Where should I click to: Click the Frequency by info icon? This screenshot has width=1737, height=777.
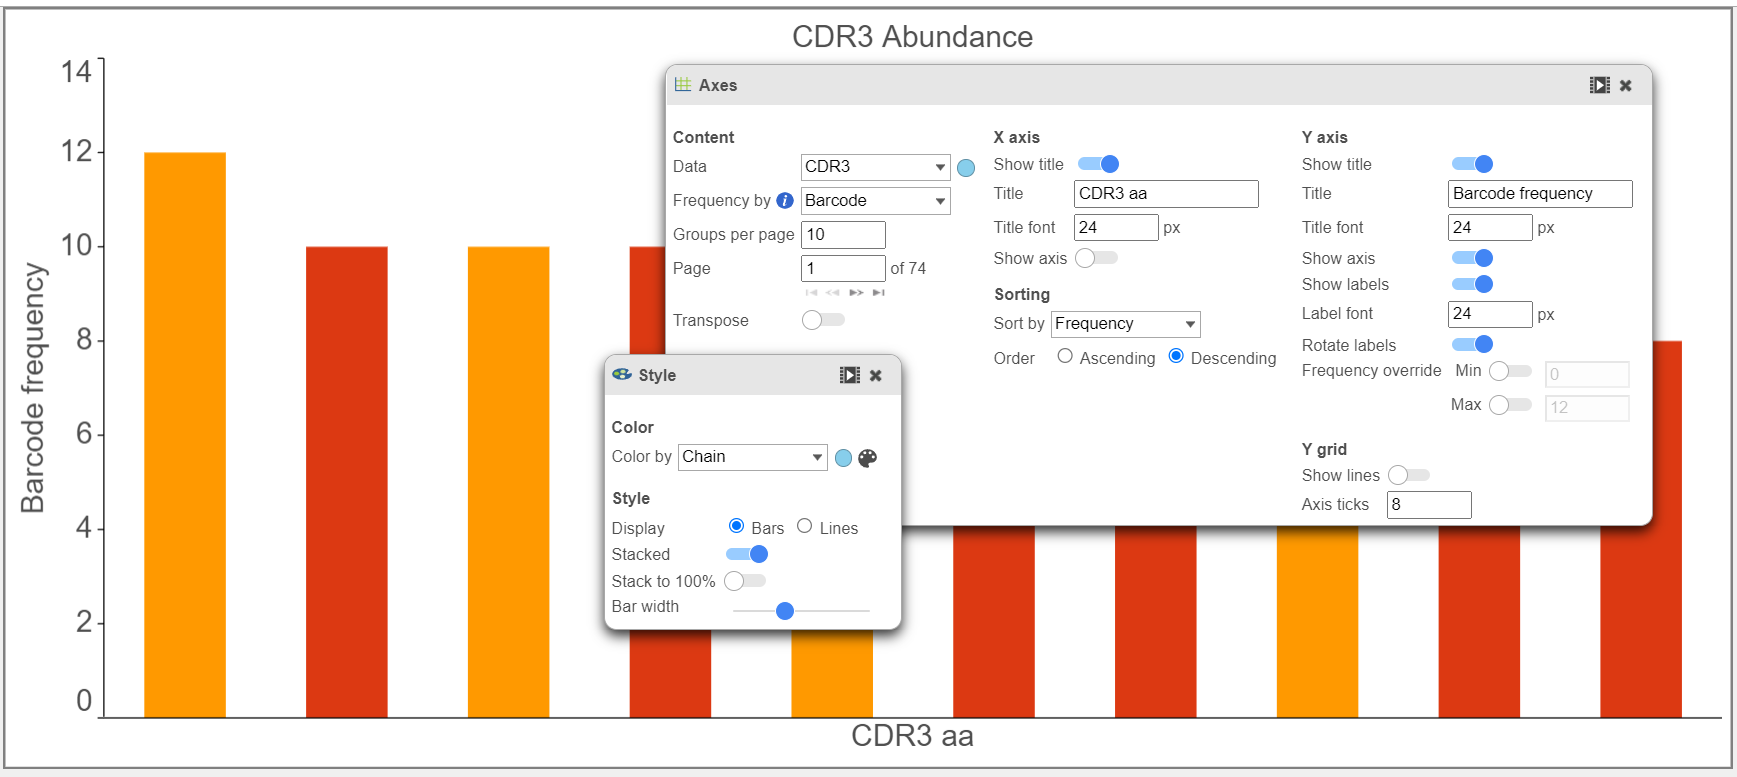785,201
